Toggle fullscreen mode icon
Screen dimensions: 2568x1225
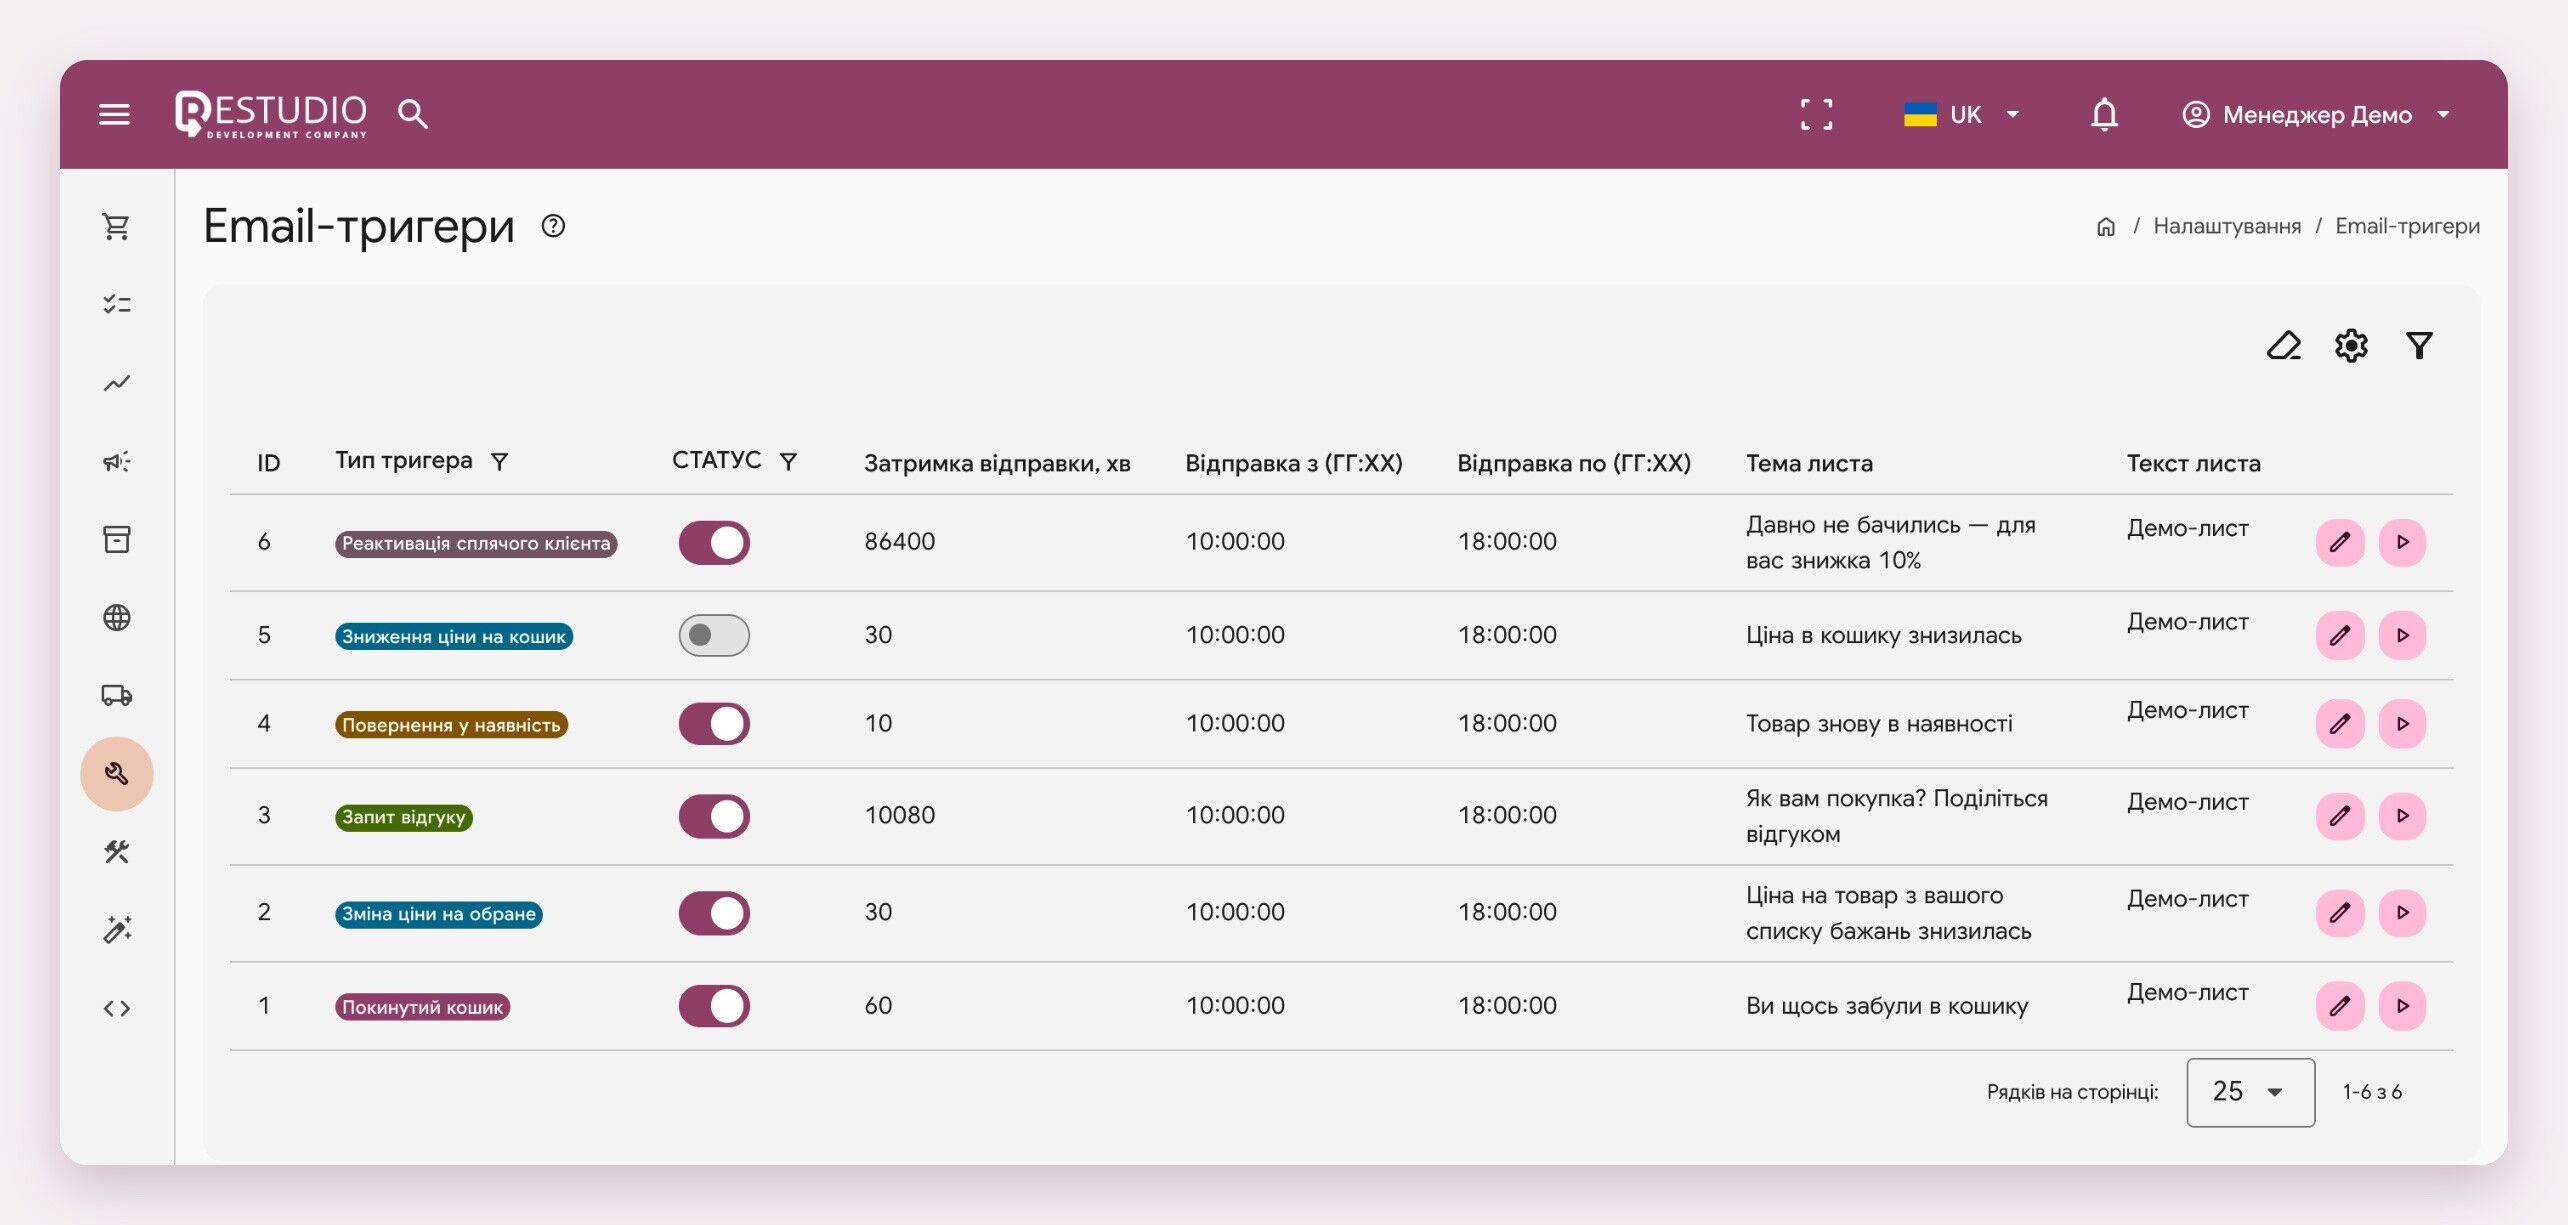pos(1817,114)
